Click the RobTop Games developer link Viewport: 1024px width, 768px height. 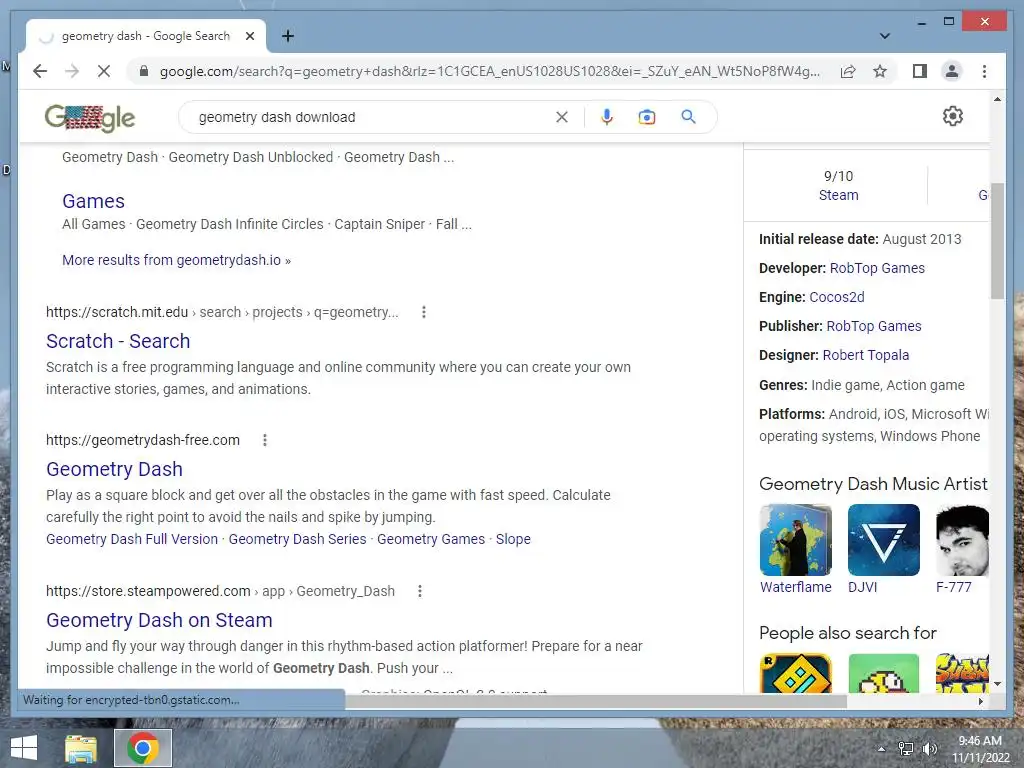click(877, 268)
